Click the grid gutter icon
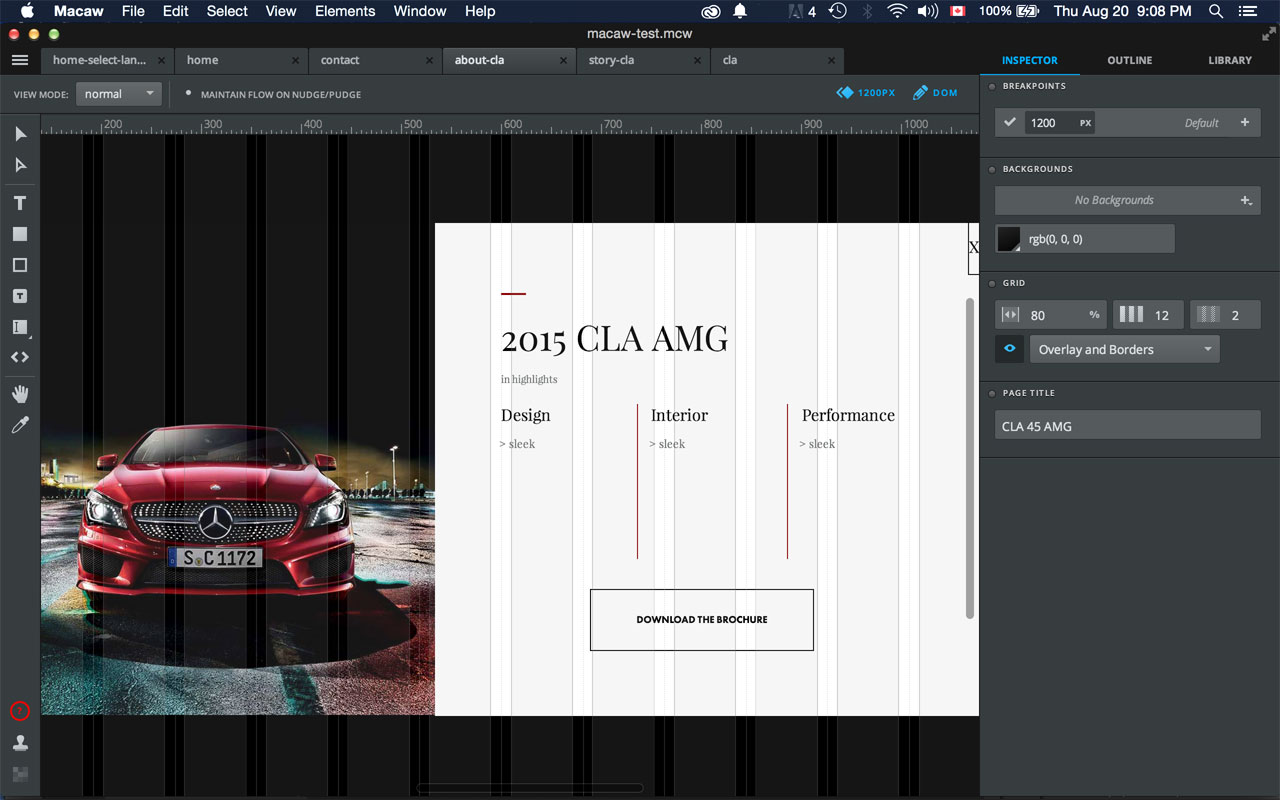The height and width of the screenshot is (800, 1280). point(1208,315)
